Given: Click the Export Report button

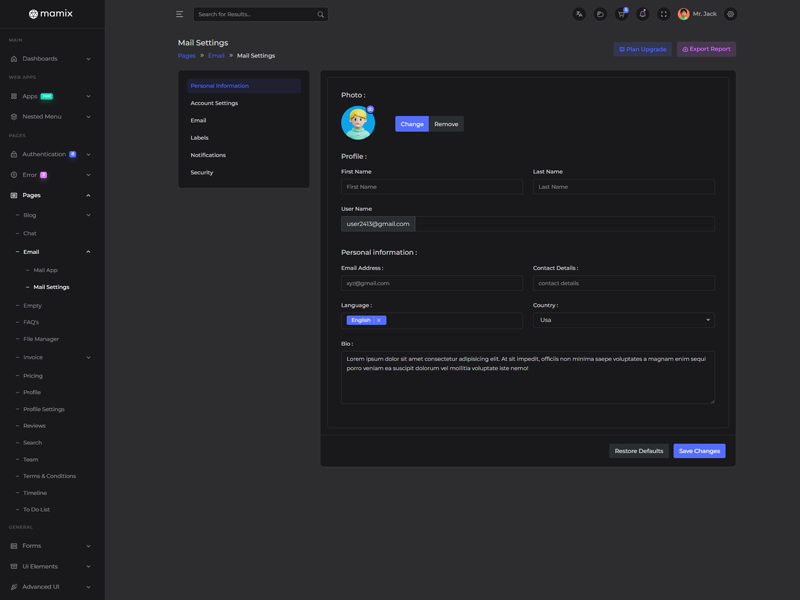Looking at the screenshot, I should tap(706, 49).
